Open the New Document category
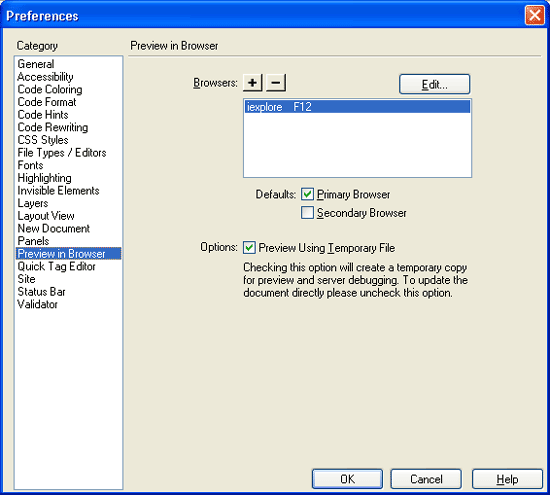 54,228
